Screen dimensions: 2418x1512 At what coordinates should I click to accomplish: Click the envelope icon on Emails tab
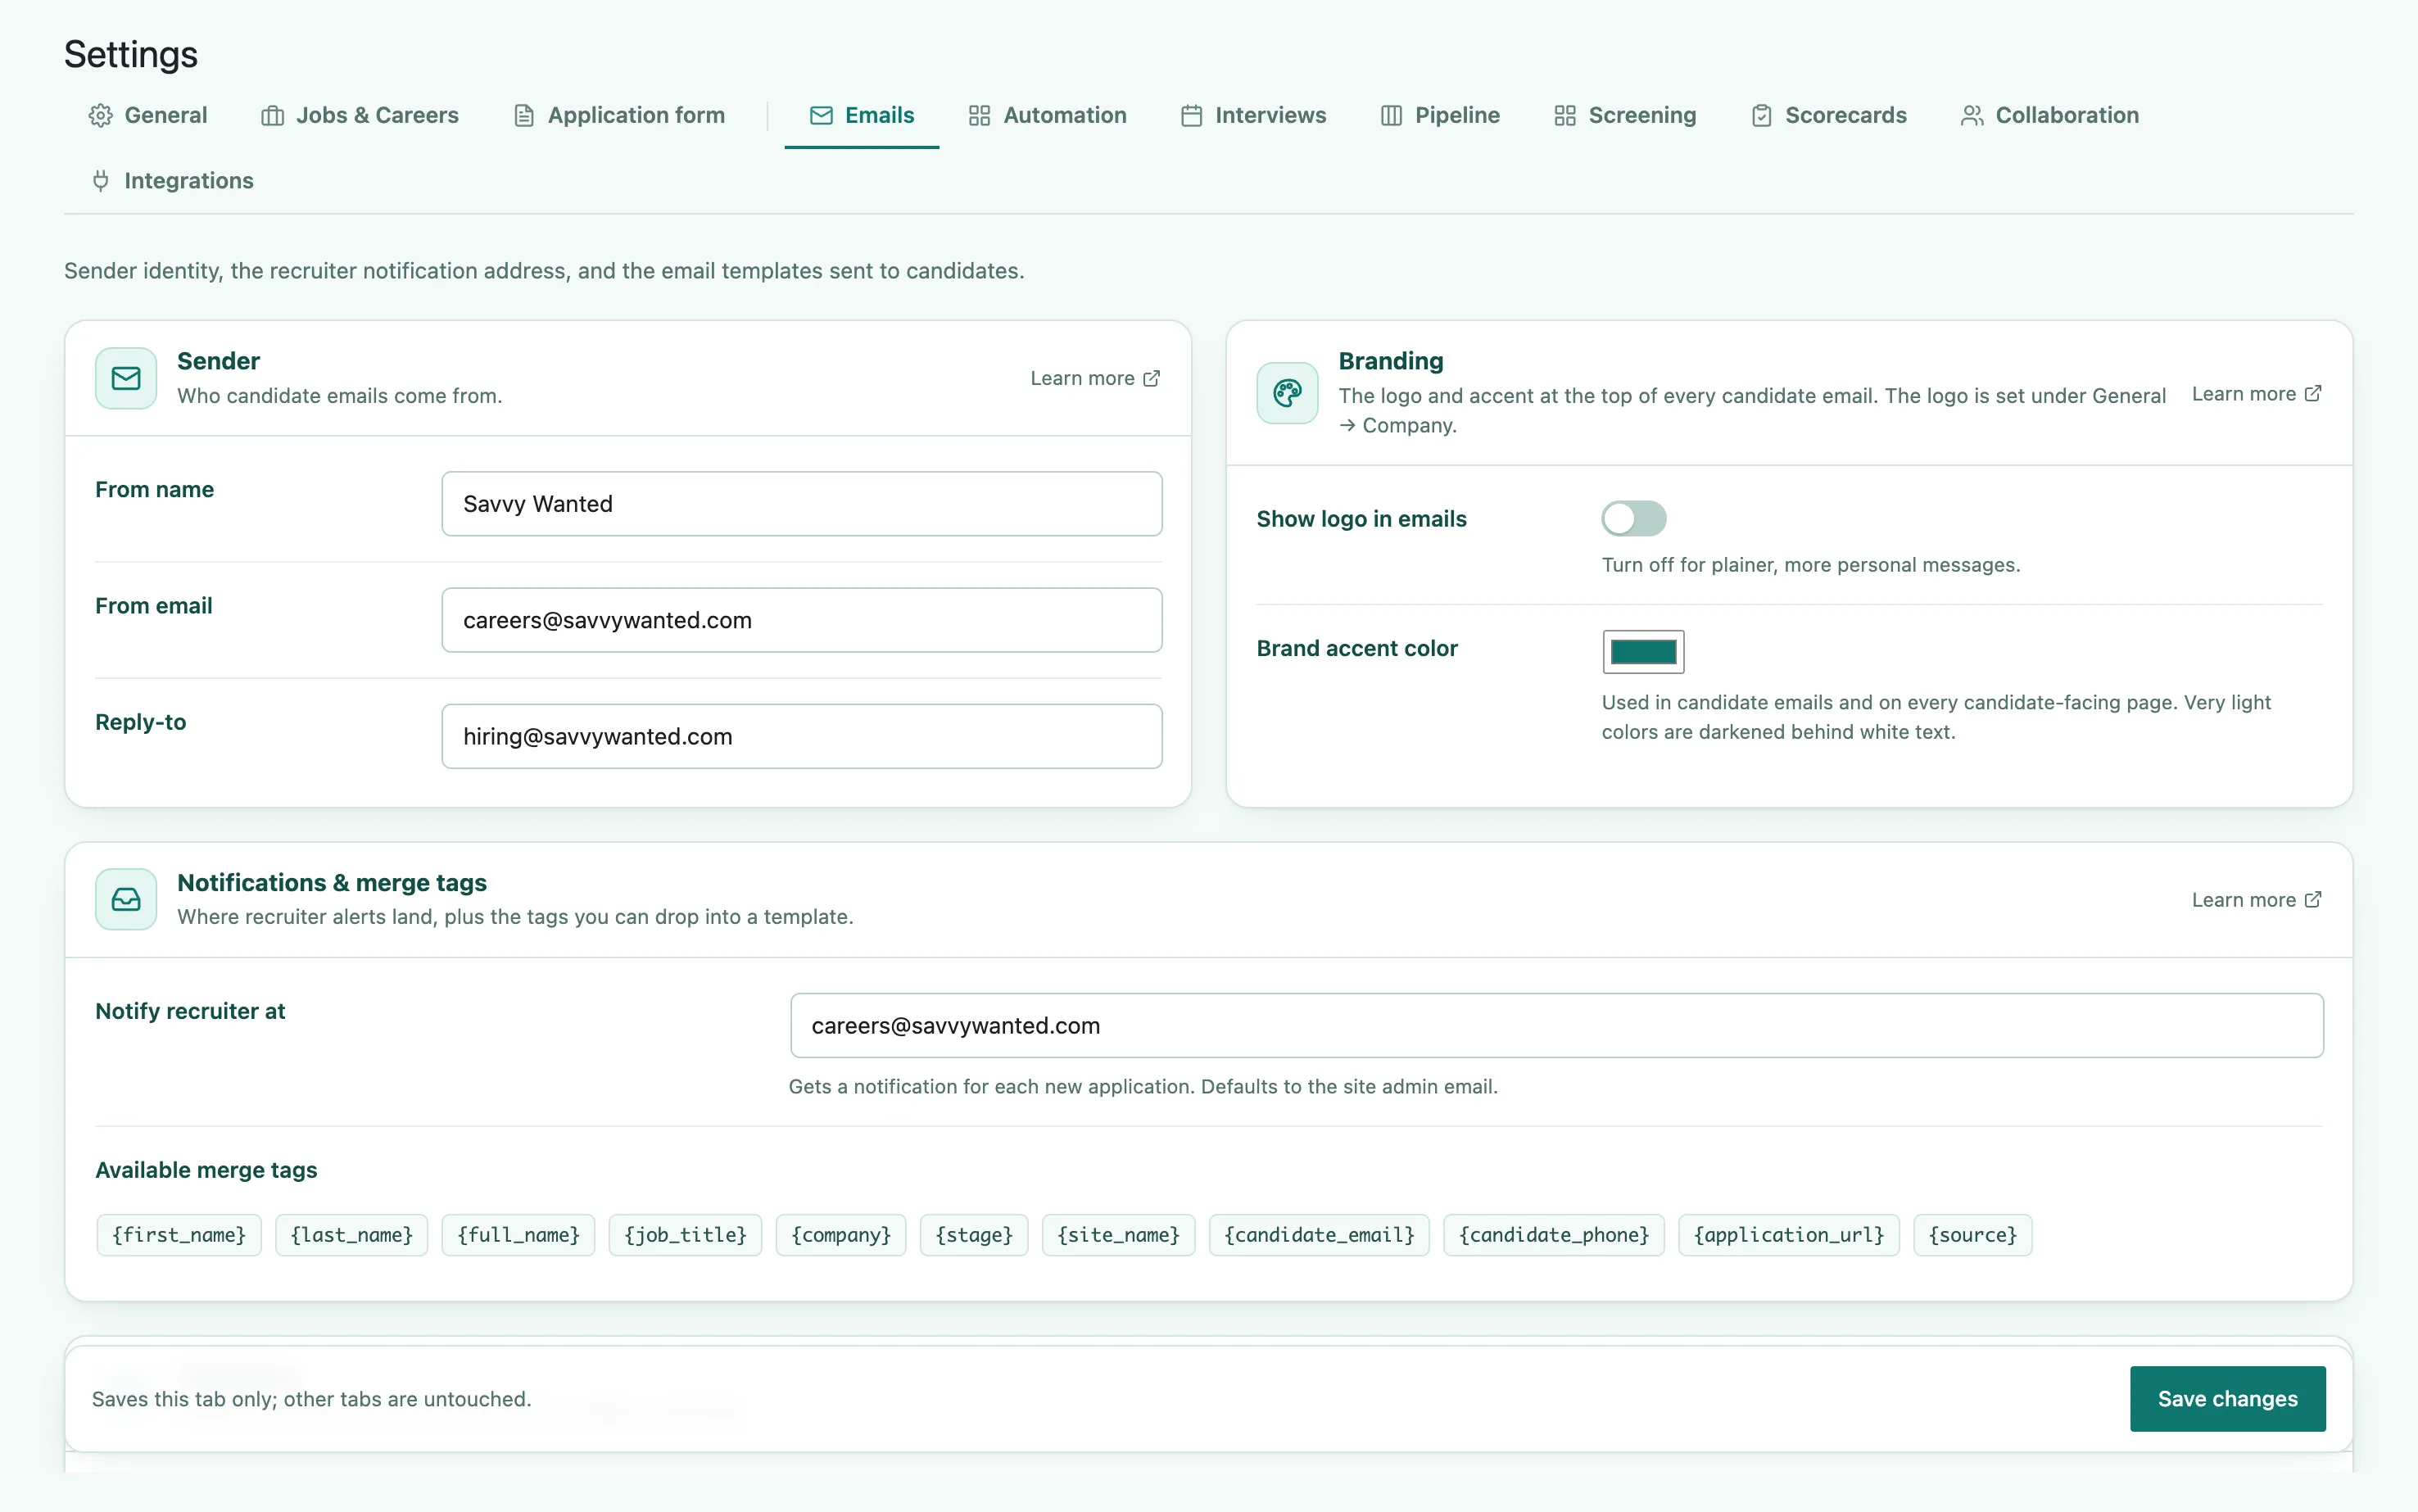[821, 116]
